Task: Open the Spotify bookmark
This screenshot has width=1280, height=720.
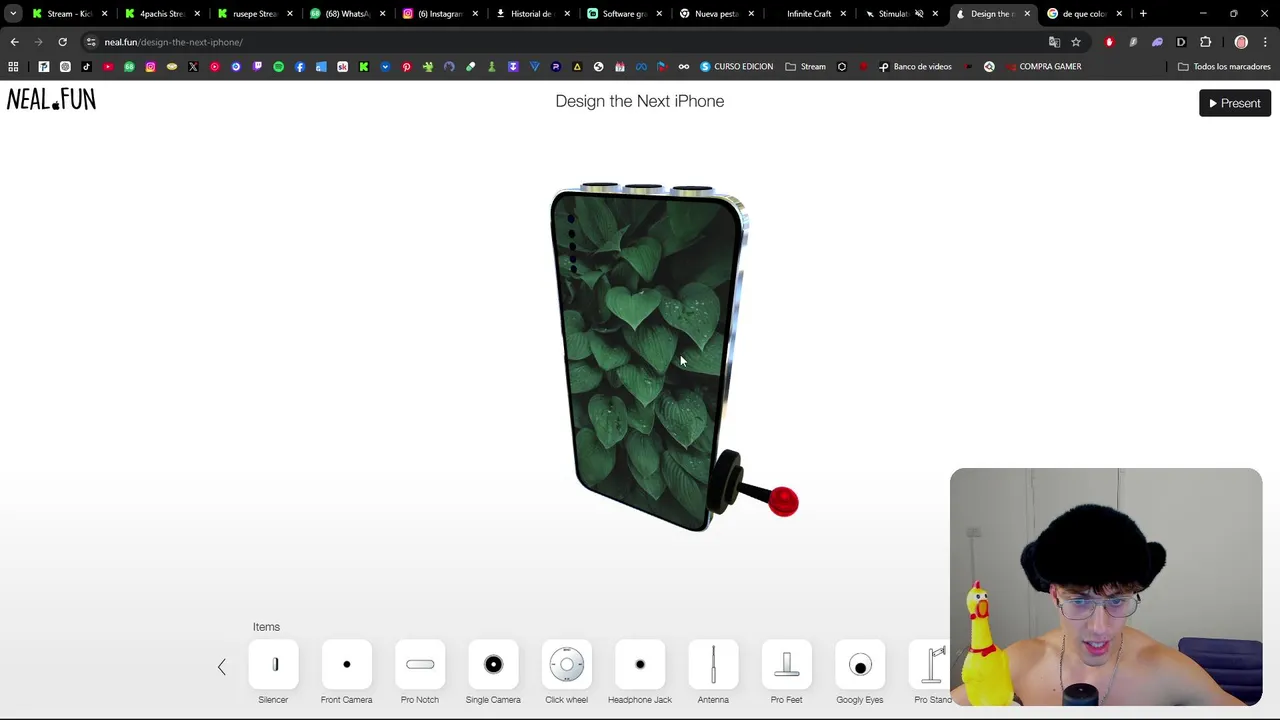Action: (x=278, y=67)
